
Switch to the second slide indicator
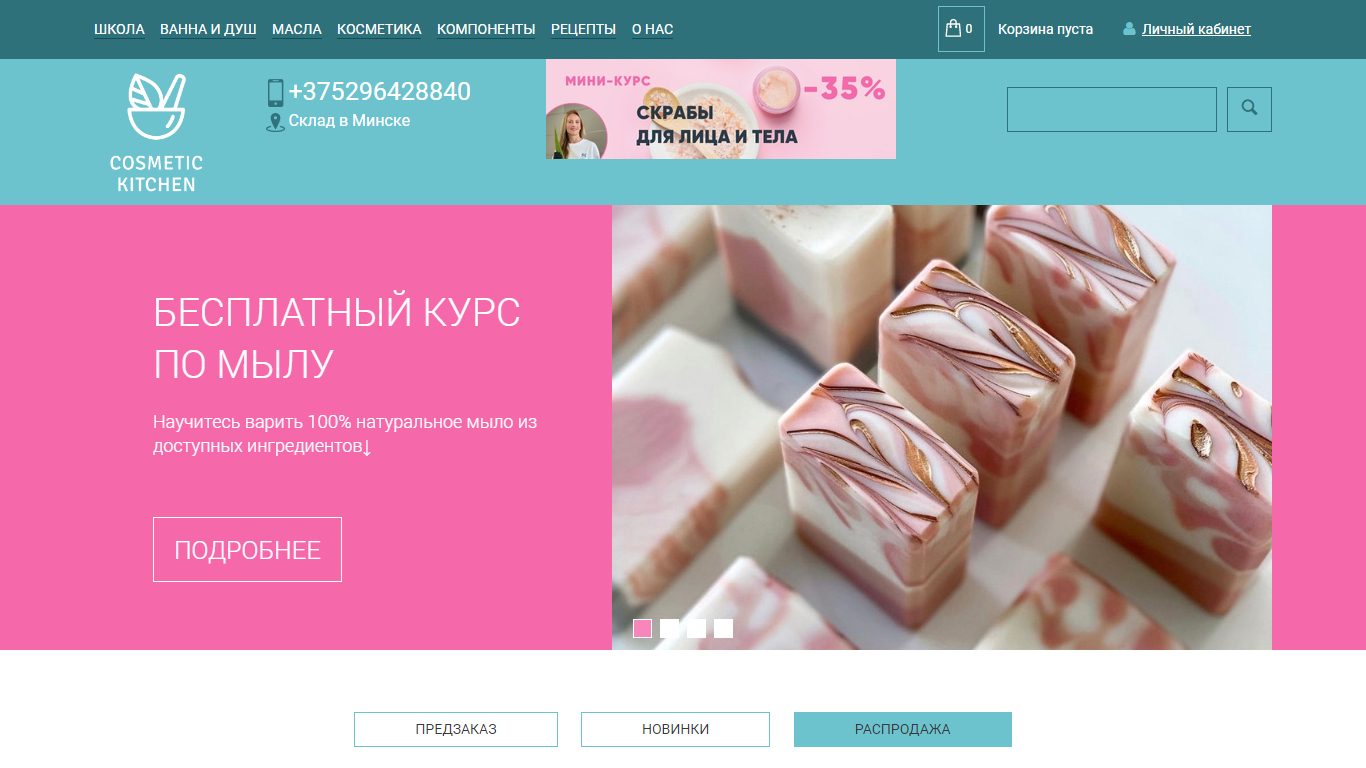669,628
